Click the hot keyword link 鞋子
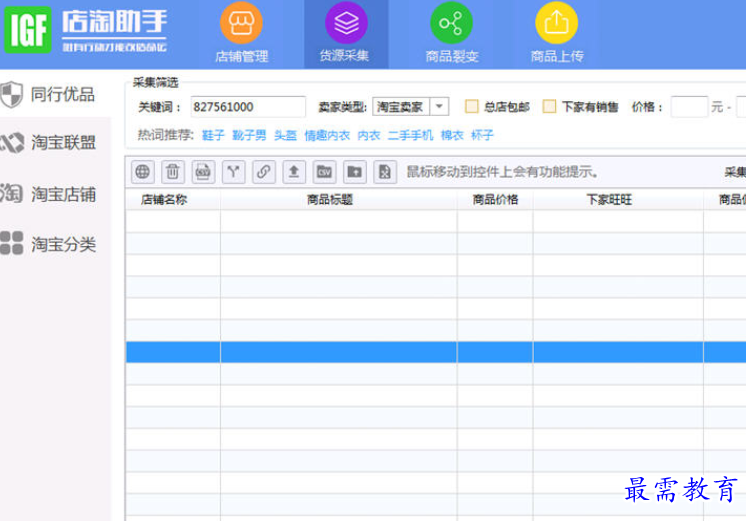746x521 pixels. [x=213, y=135]
